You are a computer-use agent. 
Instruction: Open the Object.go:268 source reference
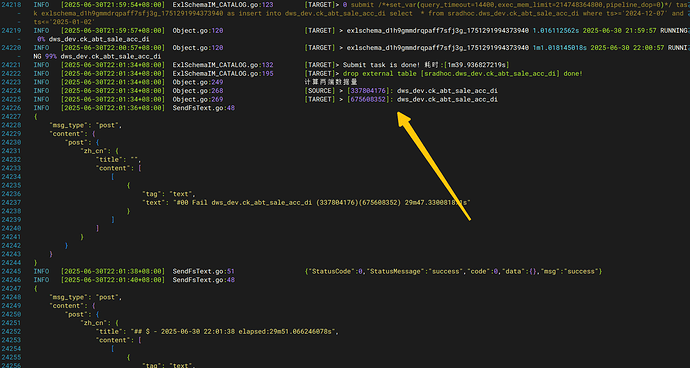198,91
